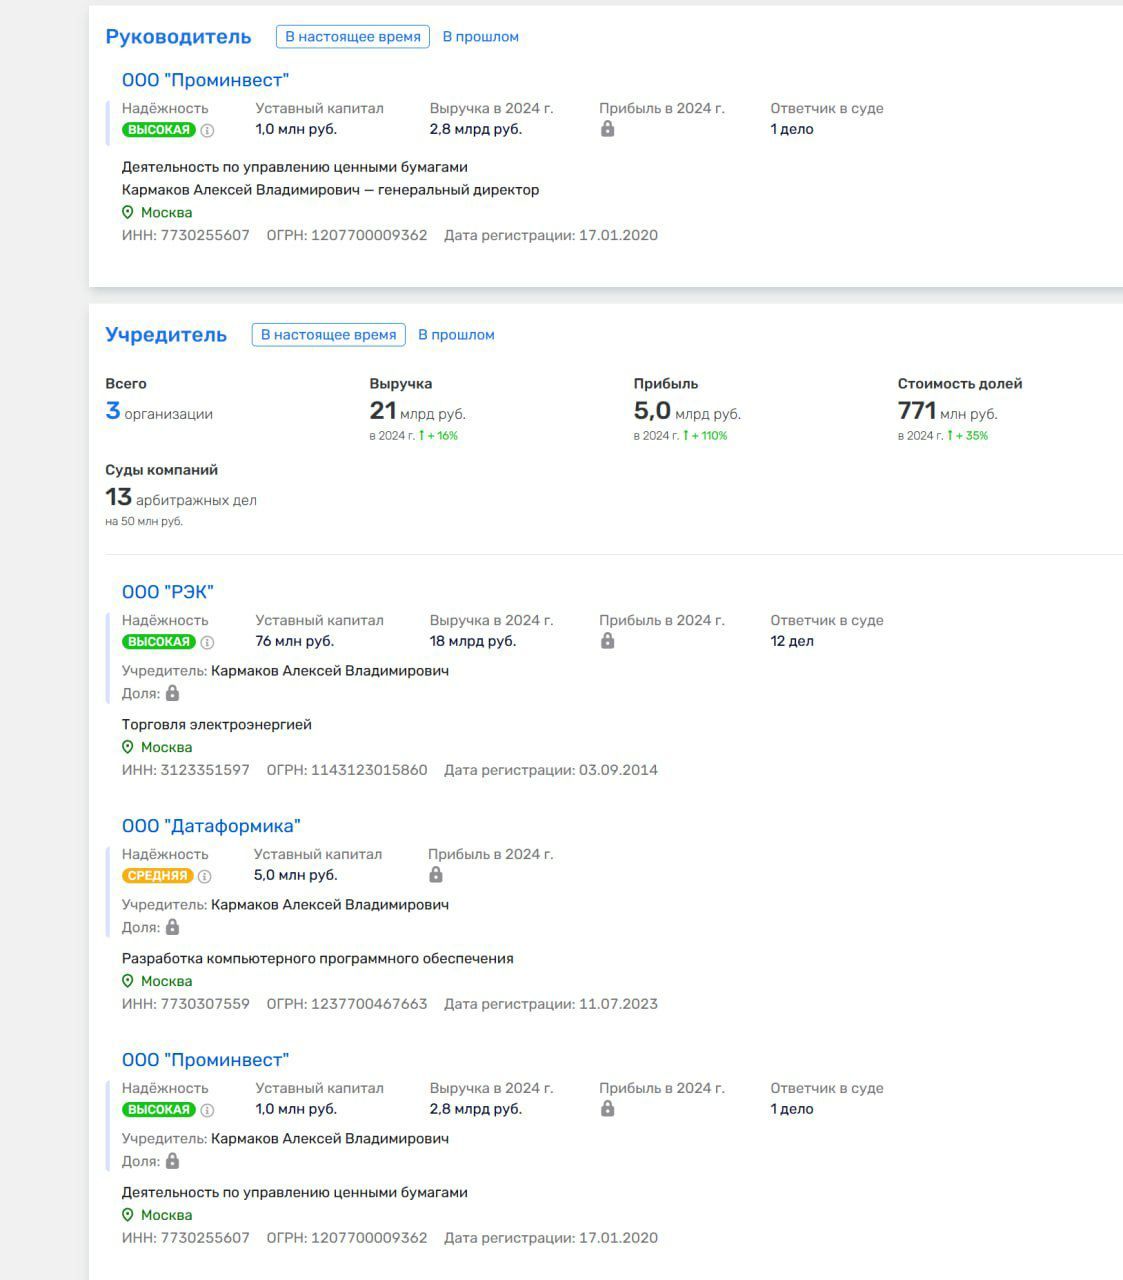Click info icon next to СРЕДНЯЯ badge
This screenshot has height=1280, width=1123.
point(204,876)
